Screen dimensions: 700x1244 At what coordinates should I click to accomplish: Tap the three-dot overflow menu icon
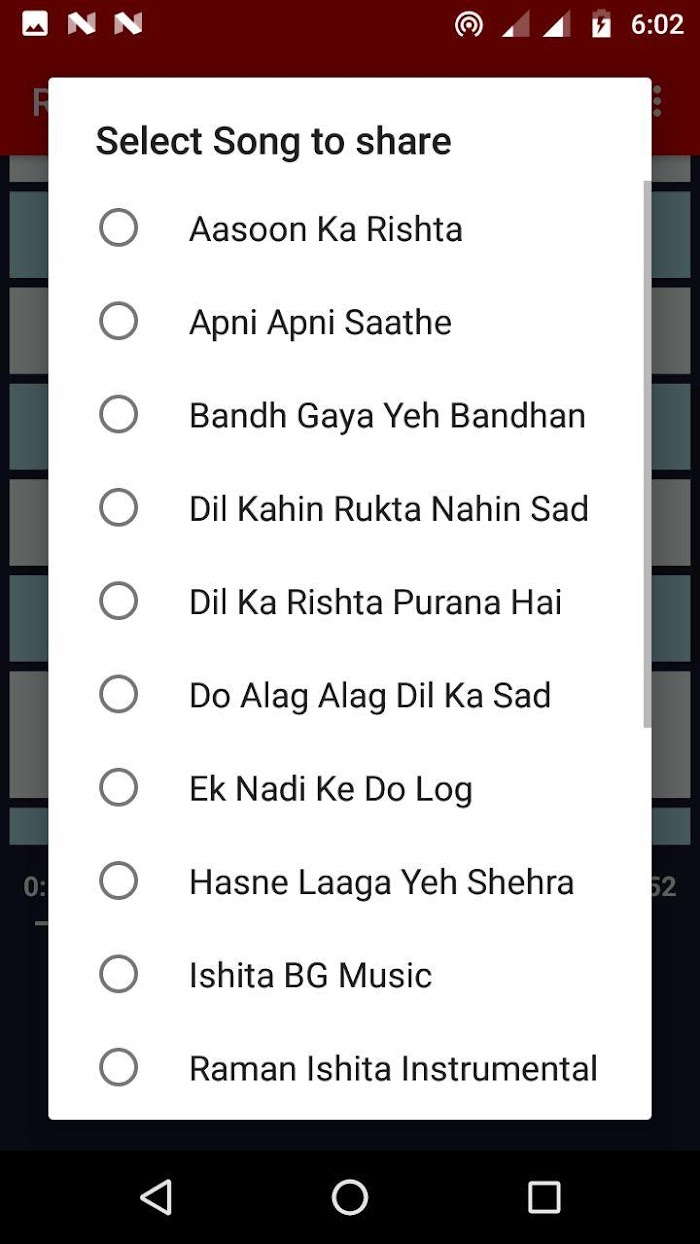(x=657, y=101)
